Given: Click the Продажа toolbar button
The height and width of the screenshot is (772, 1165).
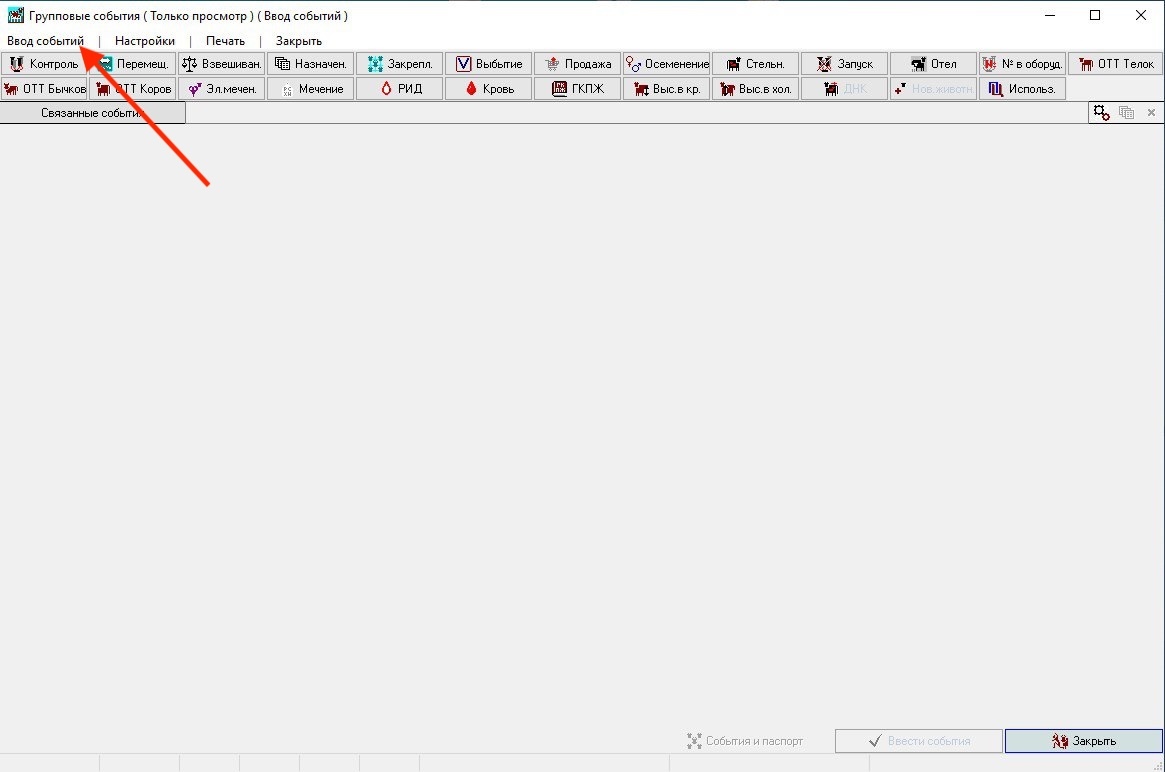Looking at the screenshot, I should pos(577,64).
